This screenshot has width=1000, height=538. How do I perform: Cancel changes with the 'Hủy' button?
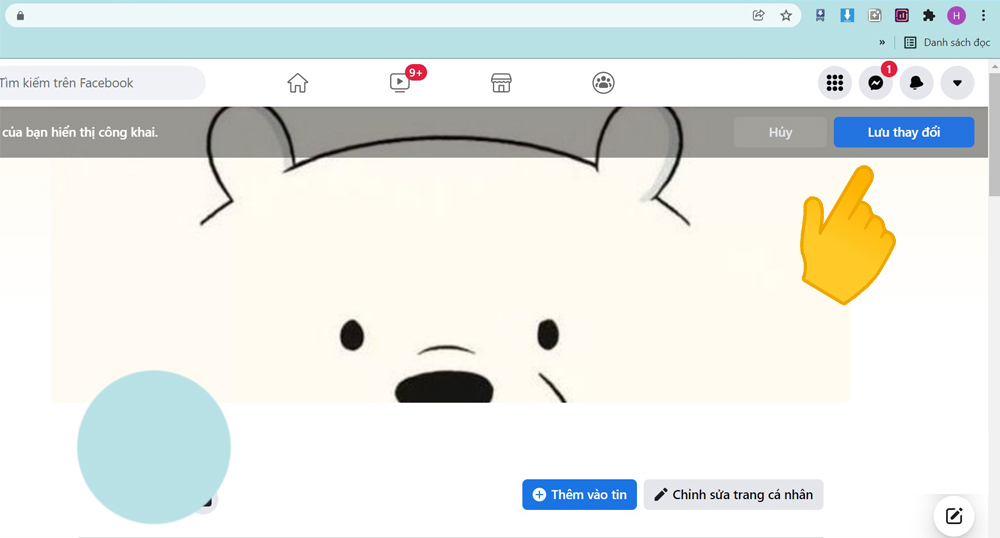pyautogui.click(x=780, y=132)
